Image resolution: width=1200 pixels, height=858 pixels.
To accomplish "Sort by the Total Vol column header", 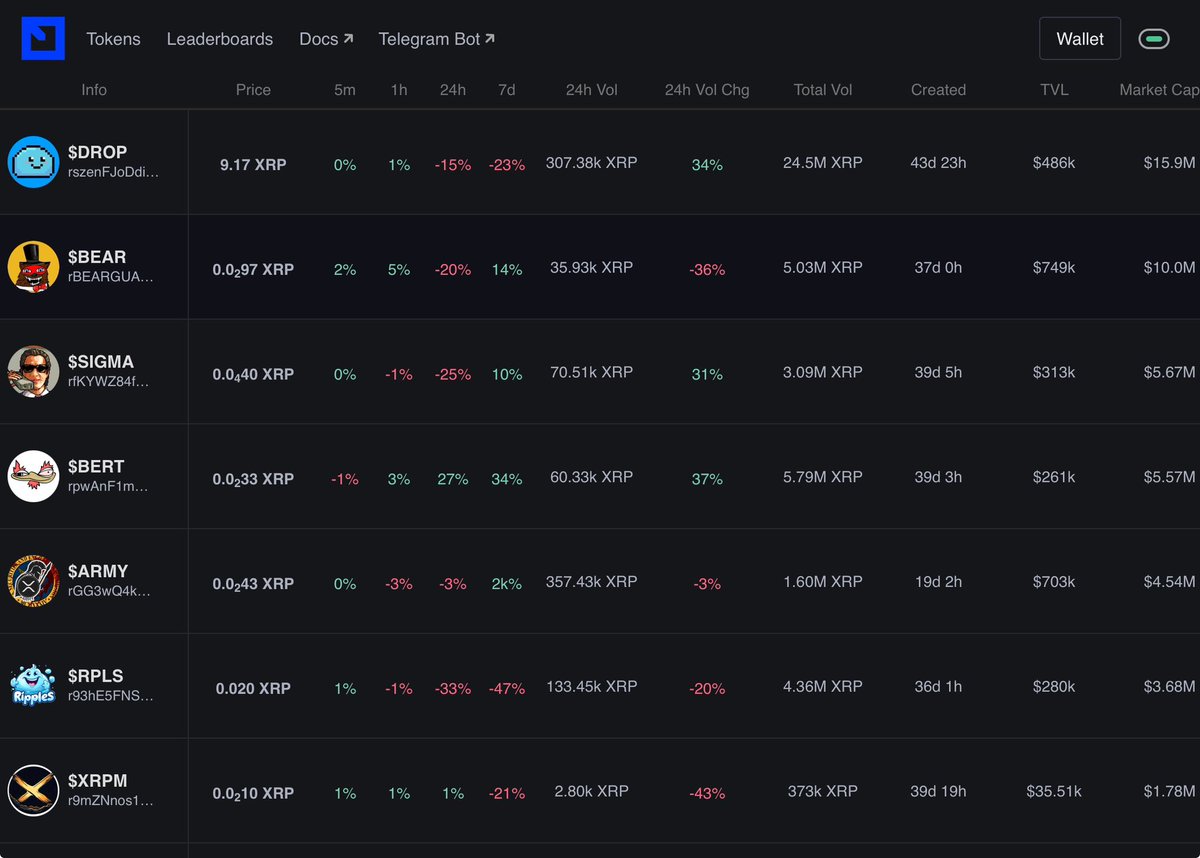I will point(823,90).
